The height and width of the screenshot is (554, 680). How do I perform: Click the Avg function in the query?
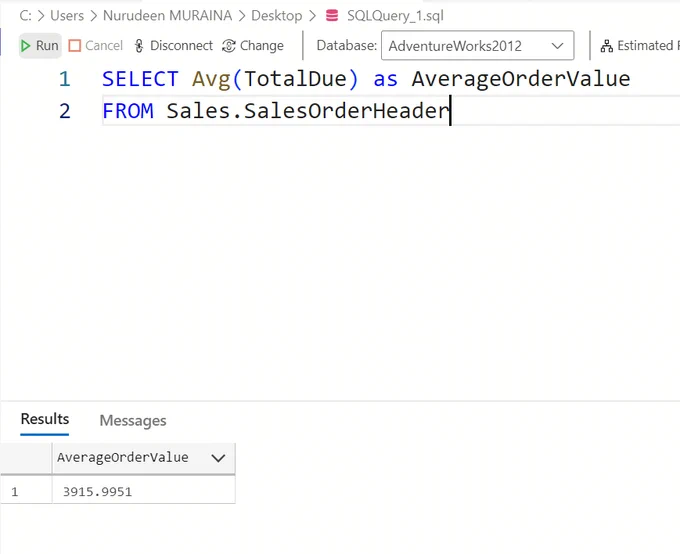pyautogui.click(x=212, y=79)
